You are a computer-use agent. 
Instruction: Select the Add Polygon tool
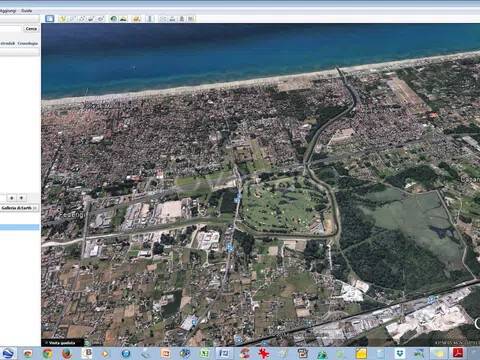click(x=72, y=19)
